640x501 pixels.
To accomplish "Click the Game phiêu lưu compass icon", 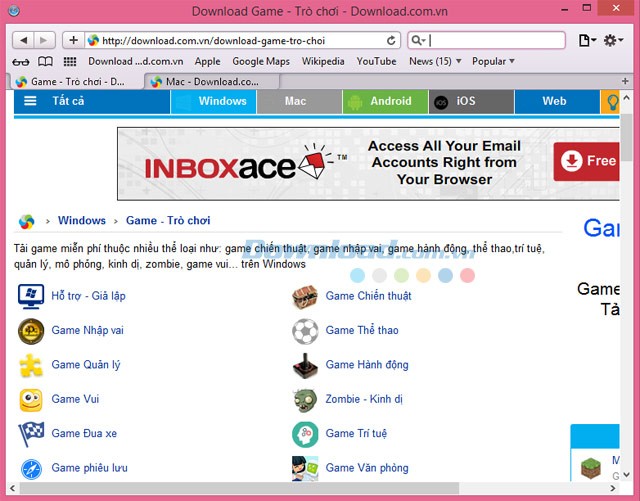I will coord(31,469).
